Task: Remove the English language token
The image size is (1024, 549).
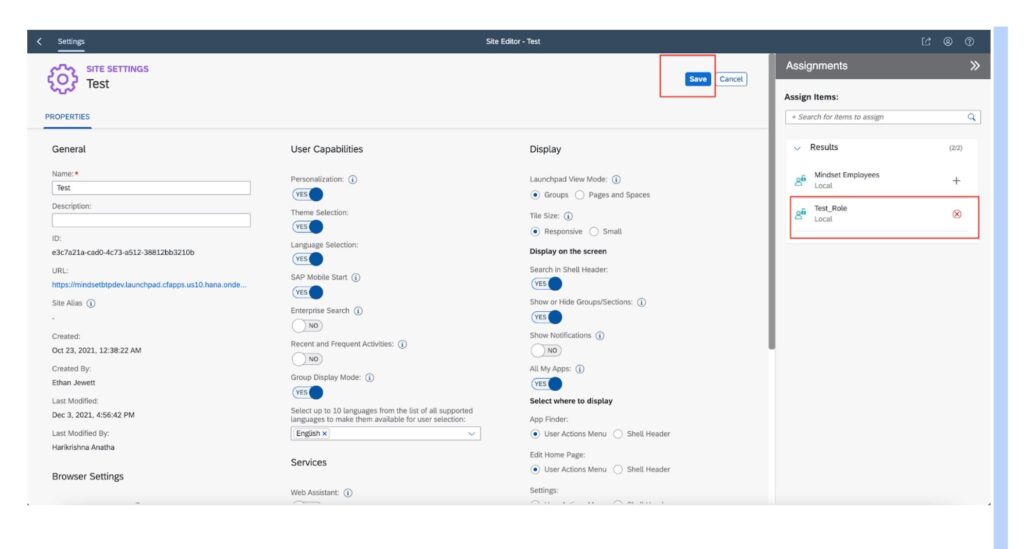Action: point(325,433)
